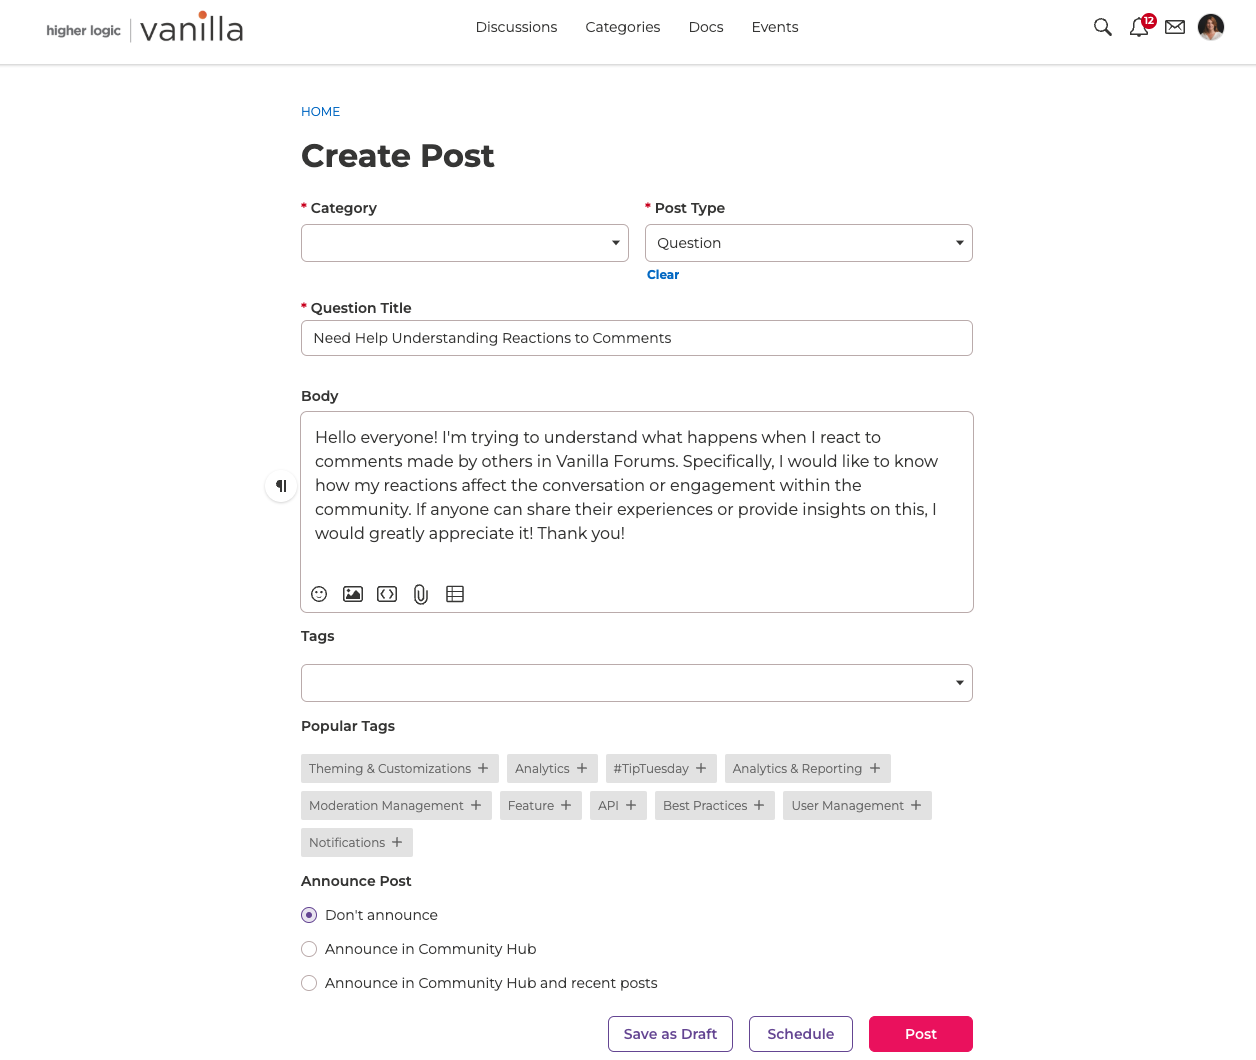Open the paragraph formatting menu

(x=281, y=486)
